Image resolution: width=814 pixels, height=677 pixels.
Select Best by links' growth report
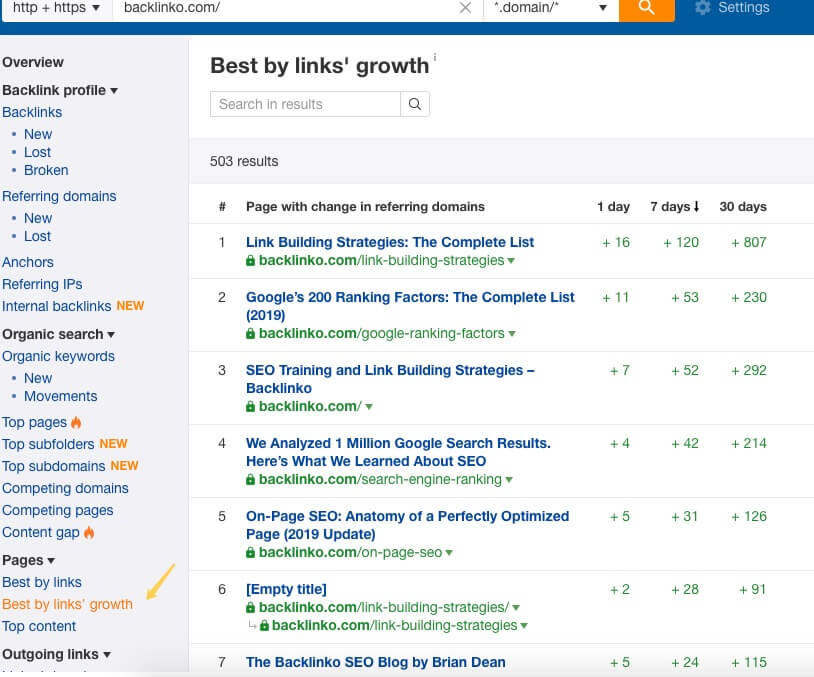(67, 604)
